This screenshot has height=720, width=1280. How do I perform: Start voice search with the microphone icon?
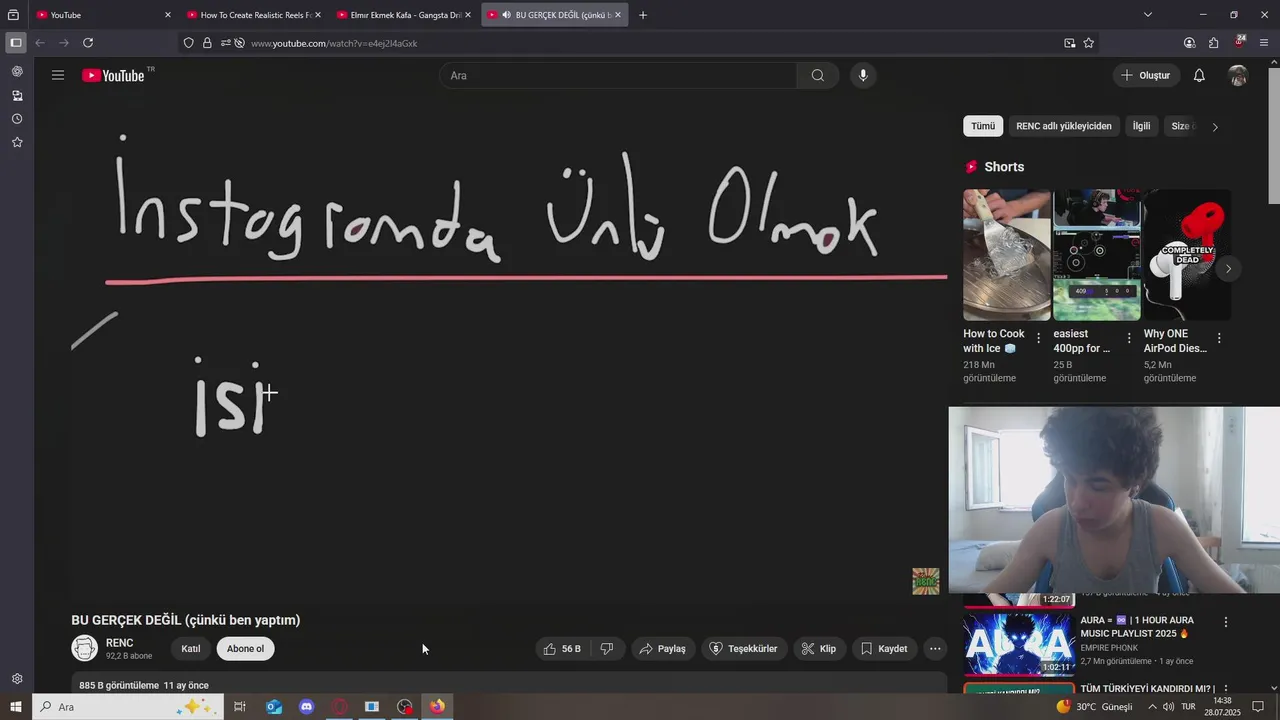[x=863, y=75]
